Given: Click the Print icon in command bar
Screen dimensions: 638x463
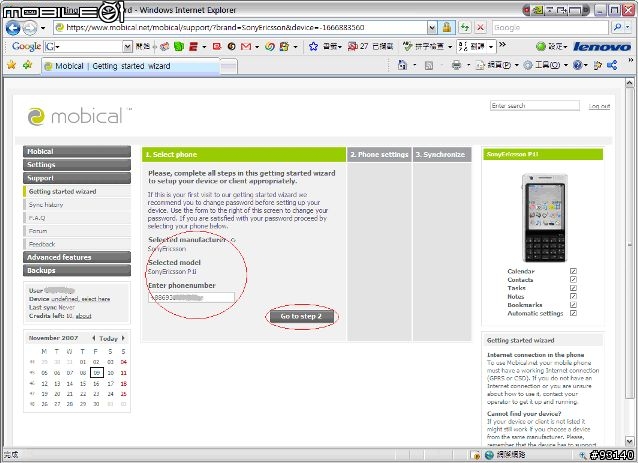Looking at the screenshot, I should 457,65.
